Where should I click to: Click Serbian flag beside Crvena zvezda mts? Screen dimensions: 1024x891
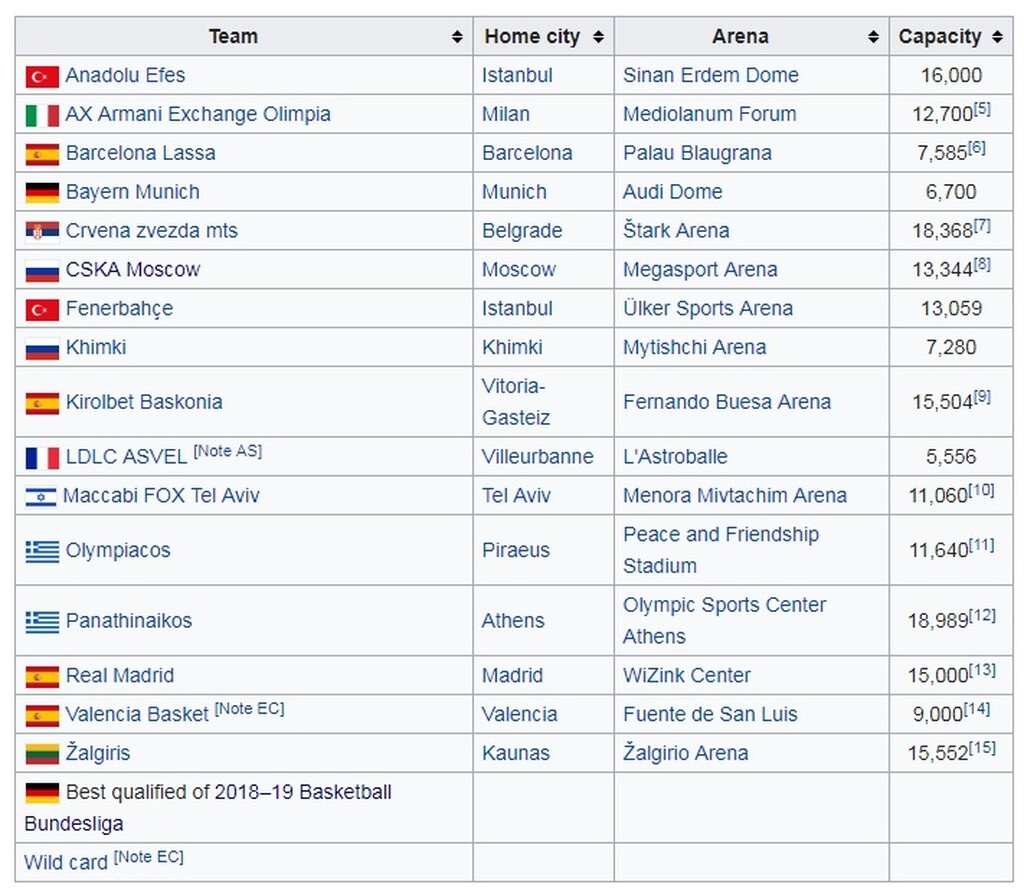point(42,231)
